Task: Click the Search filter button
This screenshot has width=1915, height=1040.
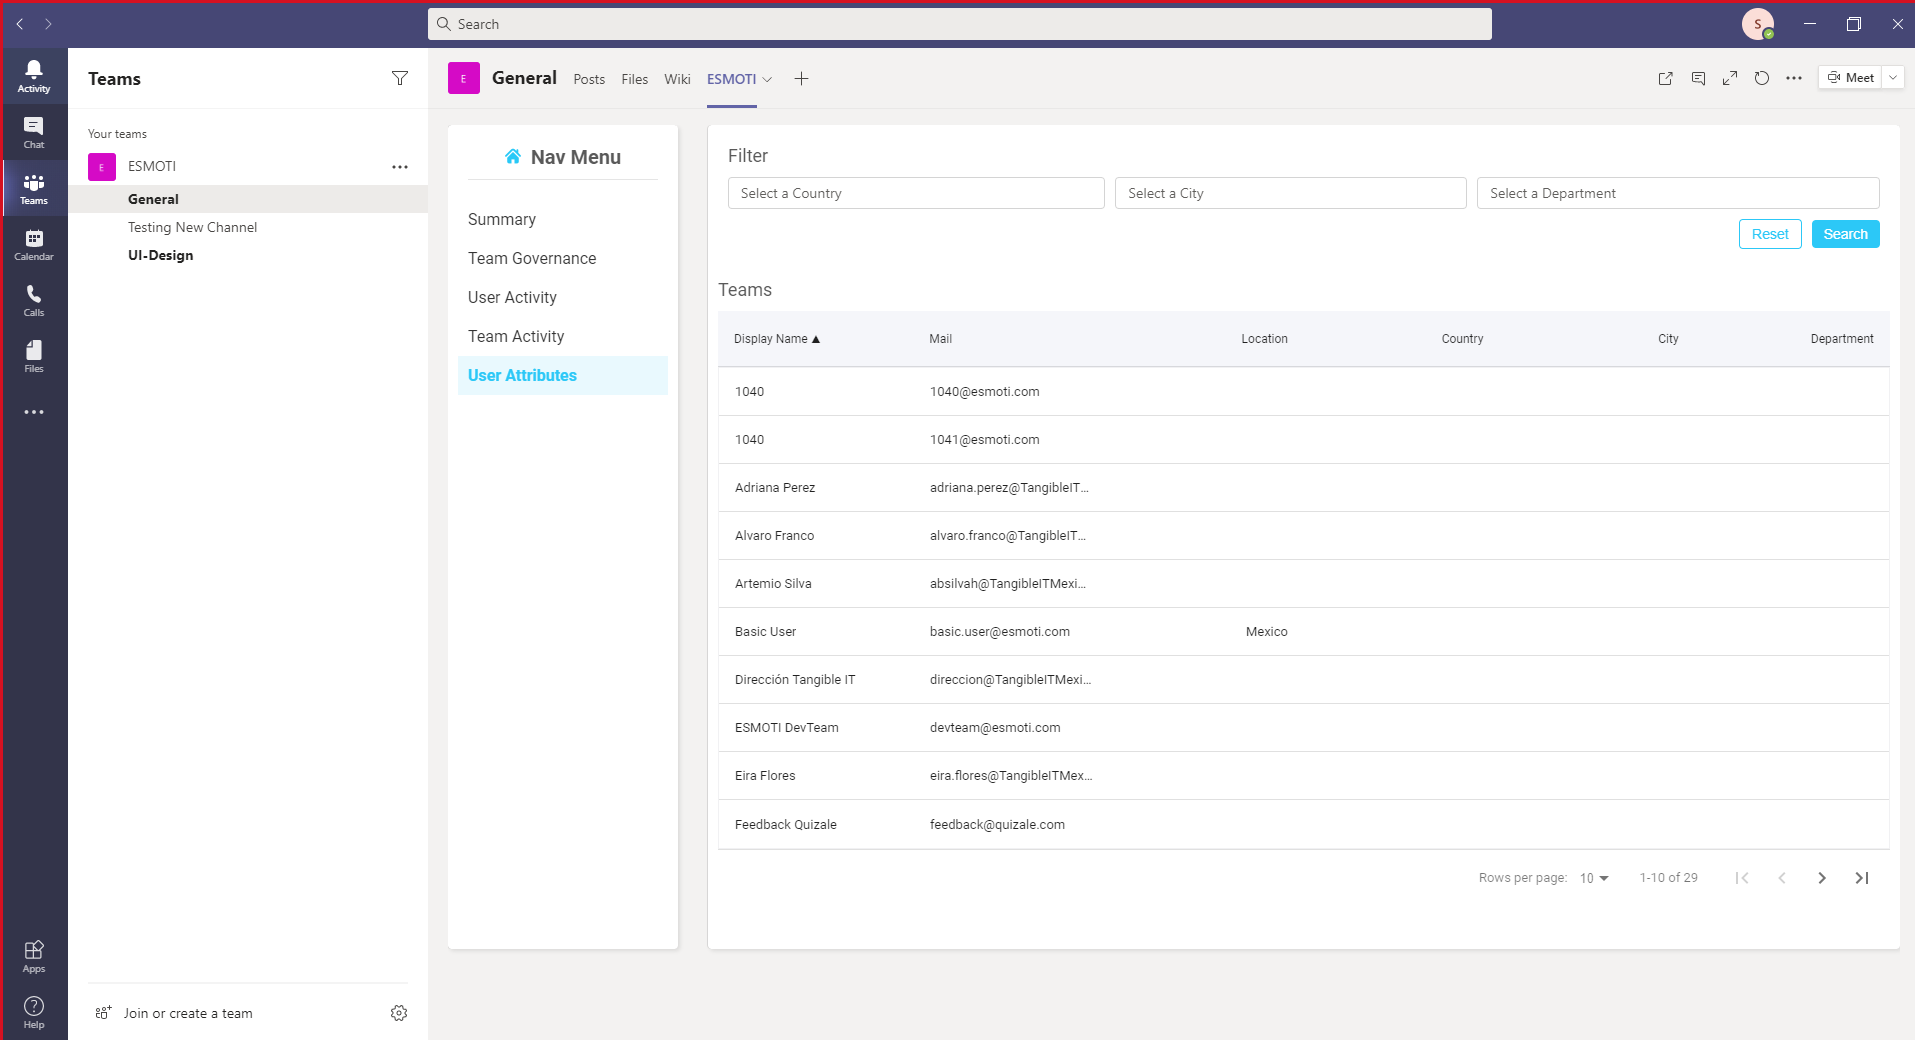Action: pyautogui.click(x=1845, y=234)
